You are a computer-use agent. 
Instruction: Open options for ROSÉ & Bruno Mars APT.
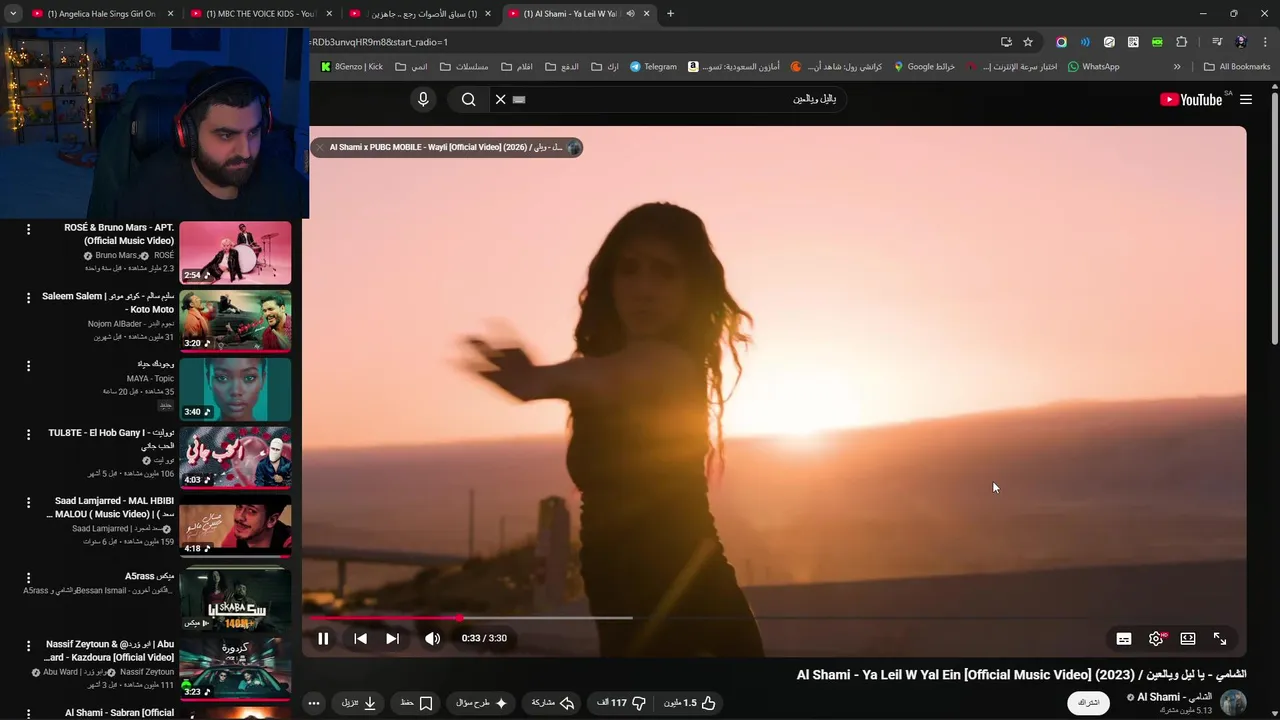coord(28,229)
